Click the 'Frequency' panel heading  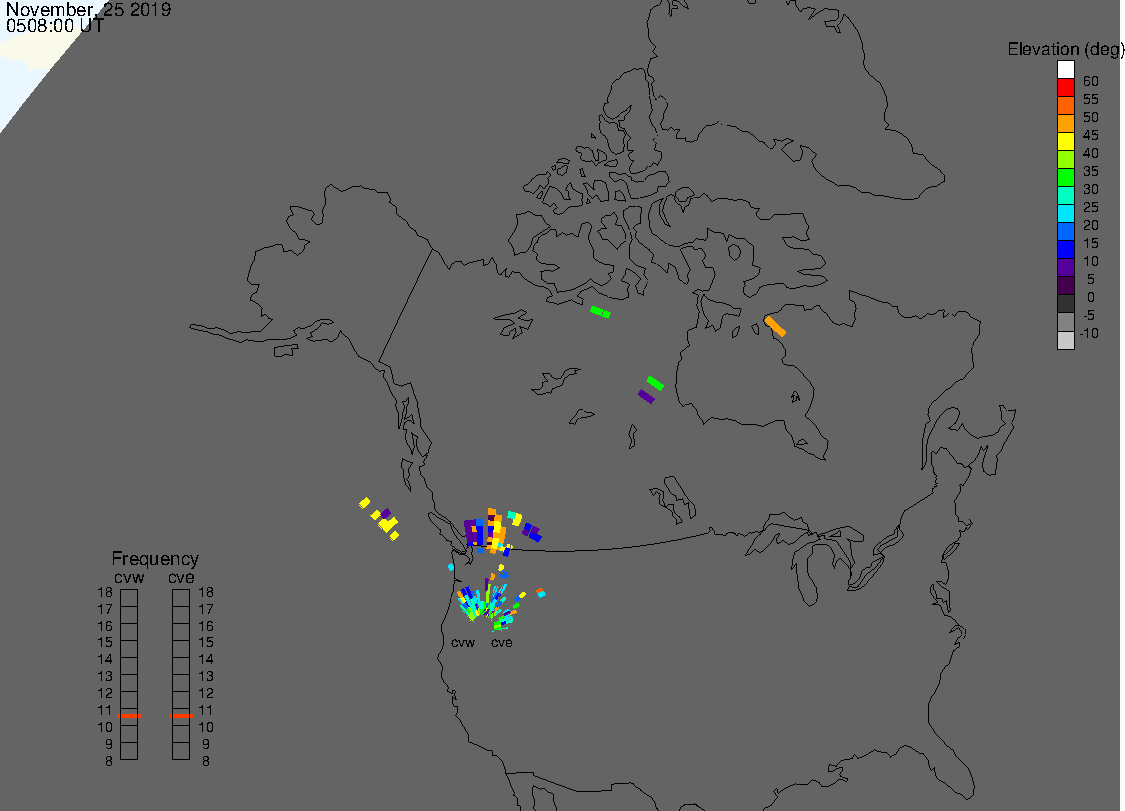pyautogui.click(x=155, y=558)
